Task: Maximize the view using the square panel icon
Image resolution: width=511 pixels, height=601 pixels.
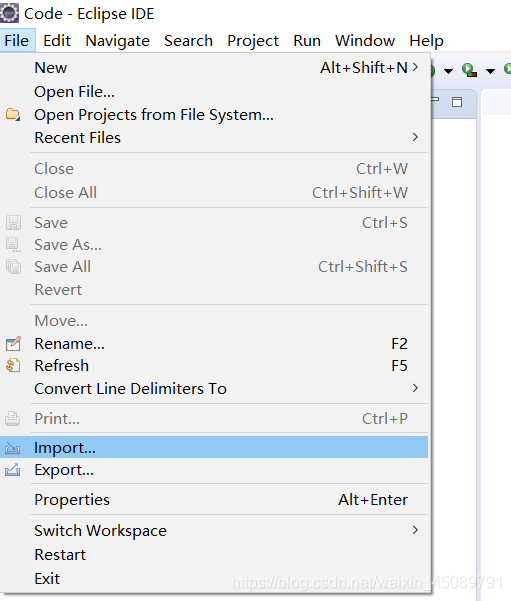Action: [457, 102]
